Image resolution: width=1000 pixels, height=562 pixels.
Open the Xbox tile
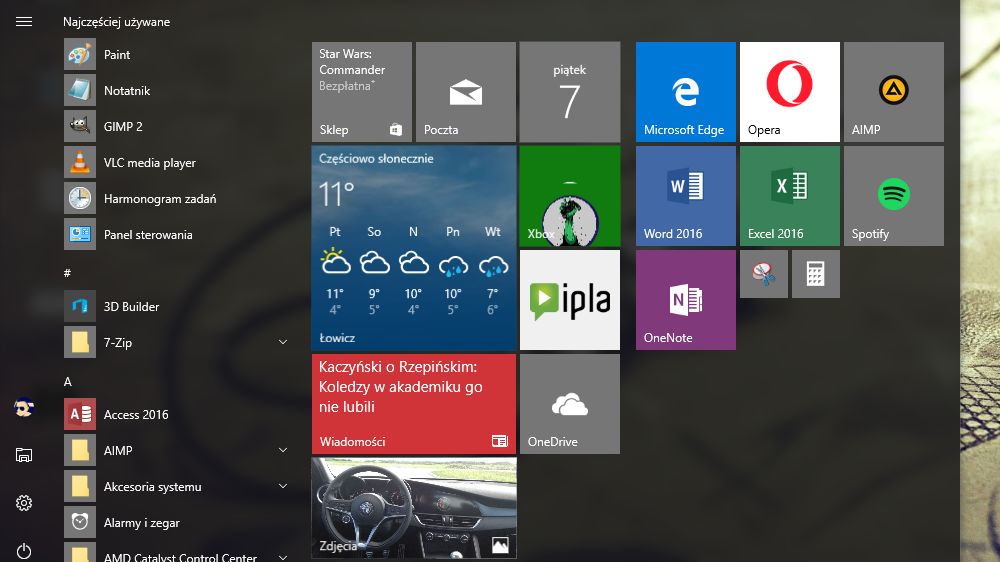(570, 196)
